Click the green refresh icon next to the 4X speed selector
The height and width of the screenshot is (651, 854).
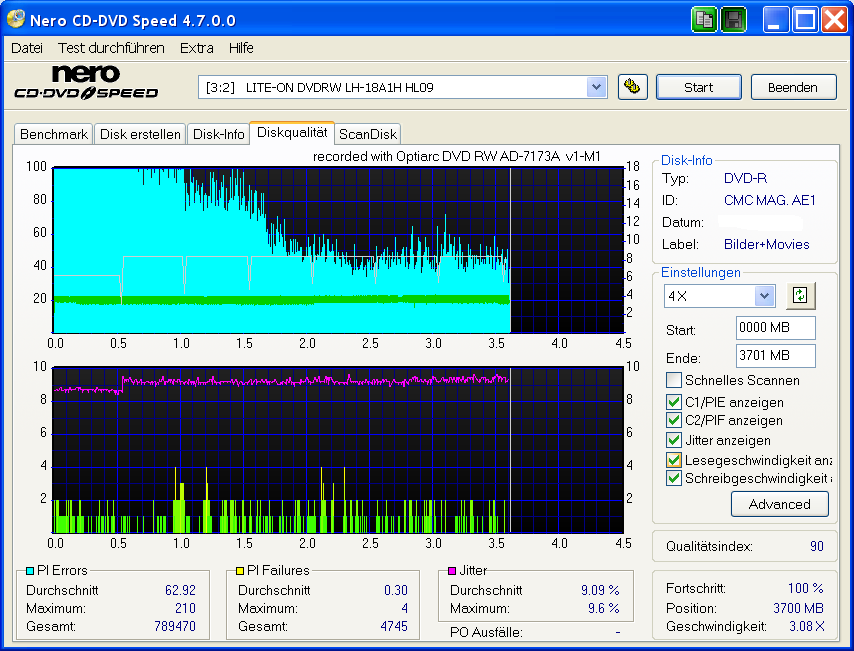point(801,296)
